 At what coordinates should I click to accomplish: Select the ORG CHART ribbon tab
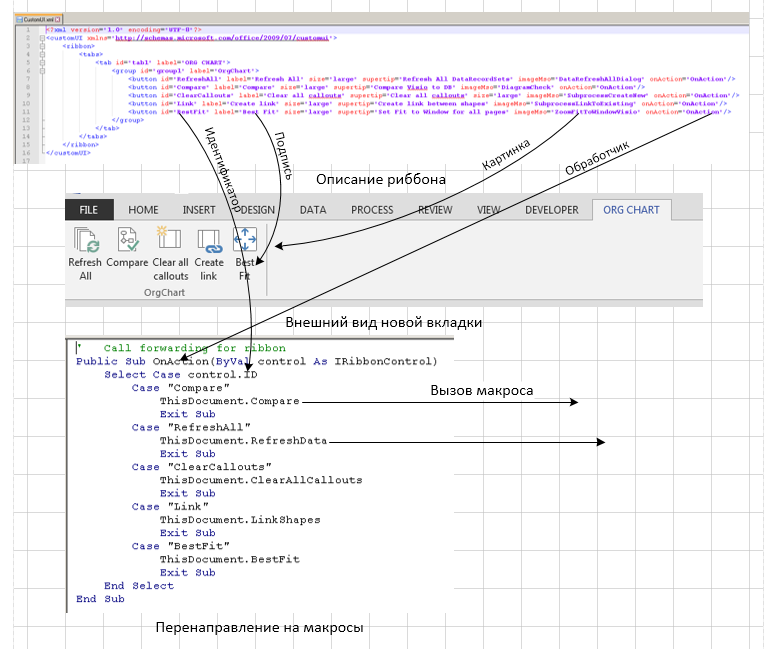tap(632, 210)
